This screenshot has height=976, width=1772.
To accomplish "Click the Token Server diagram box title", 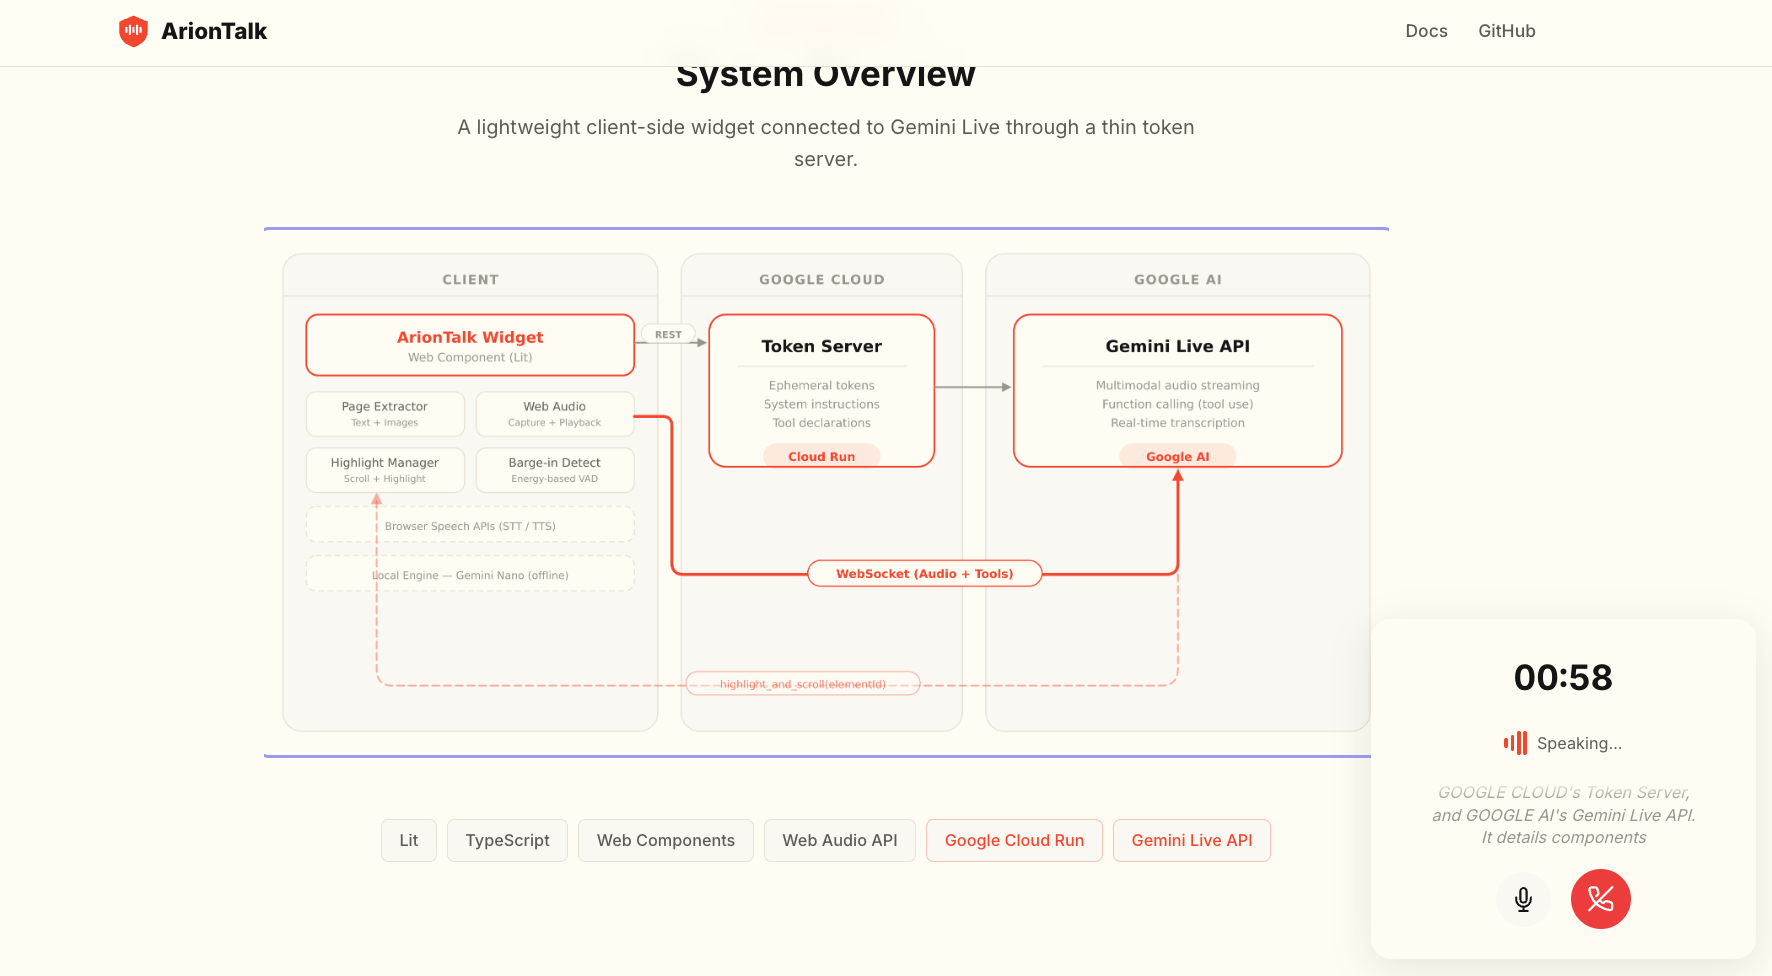I will [x=822, y=346].
